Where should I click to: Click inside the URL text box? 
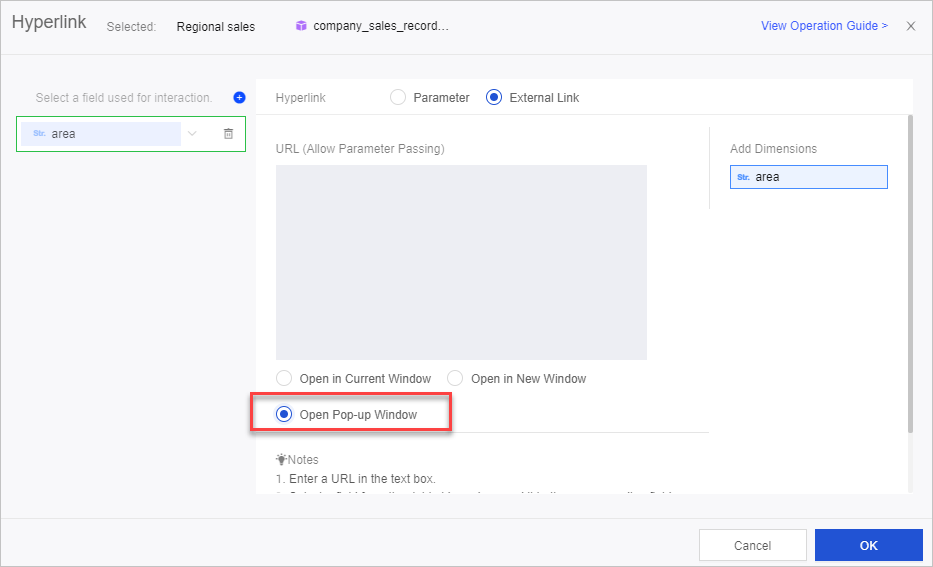pyautogui.click(x=461, y=262)
